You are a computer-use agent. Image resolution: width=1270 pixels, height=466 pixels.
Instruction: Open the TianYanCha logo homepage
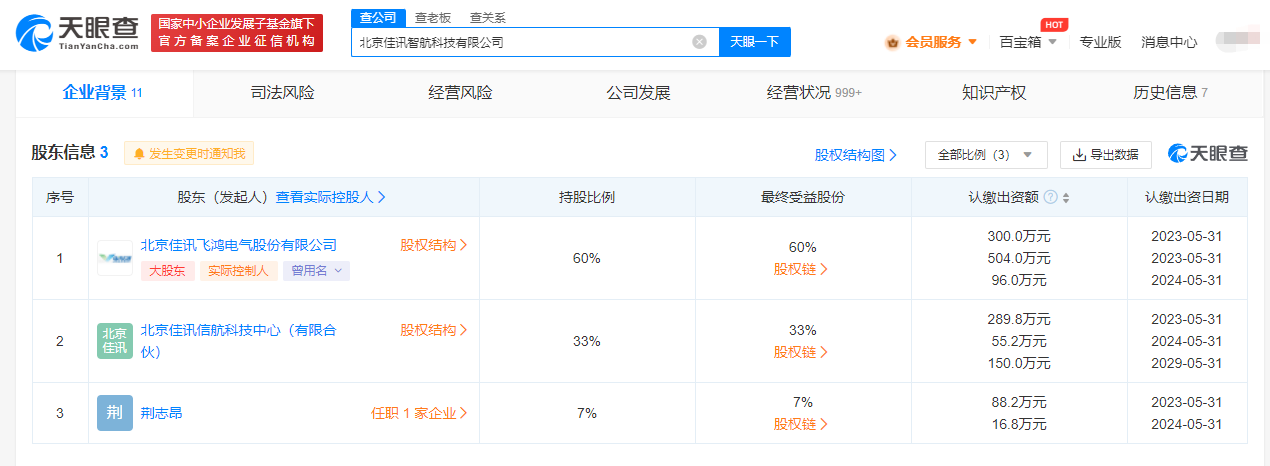(x=78, y=33)
